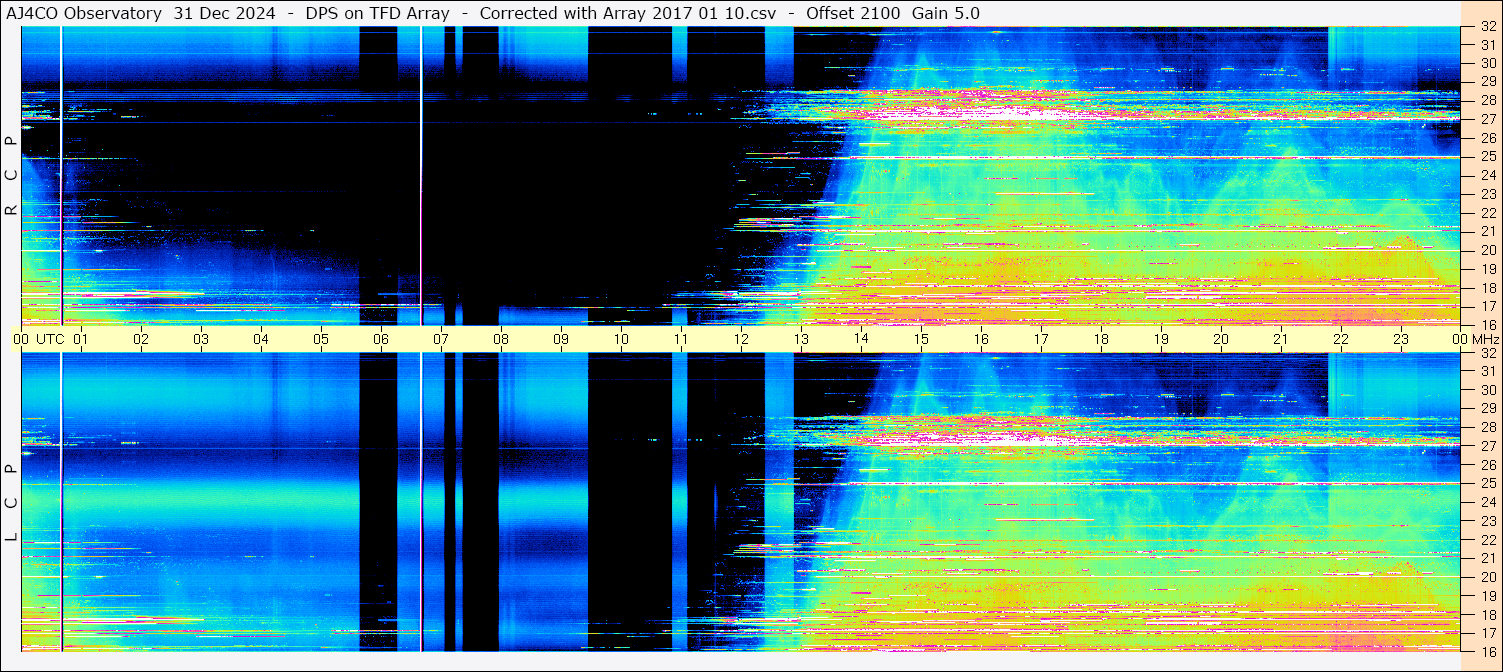The height and width of the screenshot is (672, 1503).
Task: Select the 20 hour tick label on time axis
Action: pos(1221,339)
